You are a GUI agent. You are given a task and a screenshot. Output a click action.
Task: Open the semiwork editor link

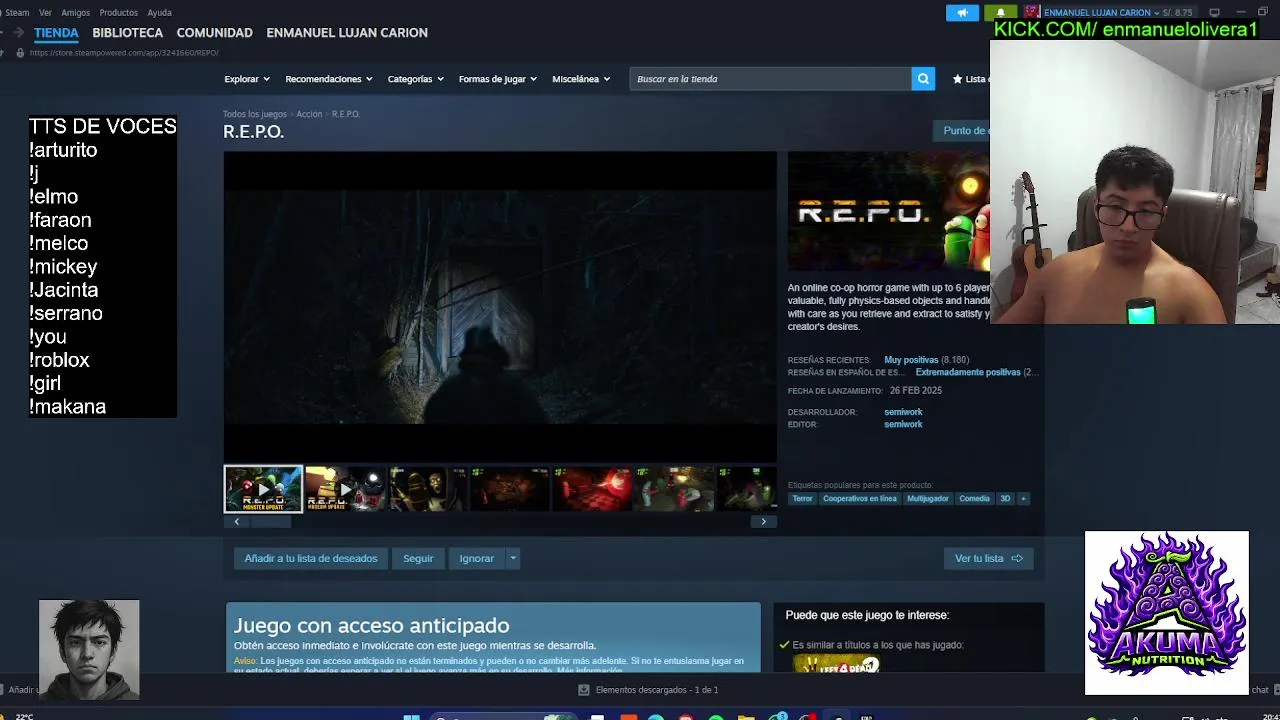(x=903, y=424)
